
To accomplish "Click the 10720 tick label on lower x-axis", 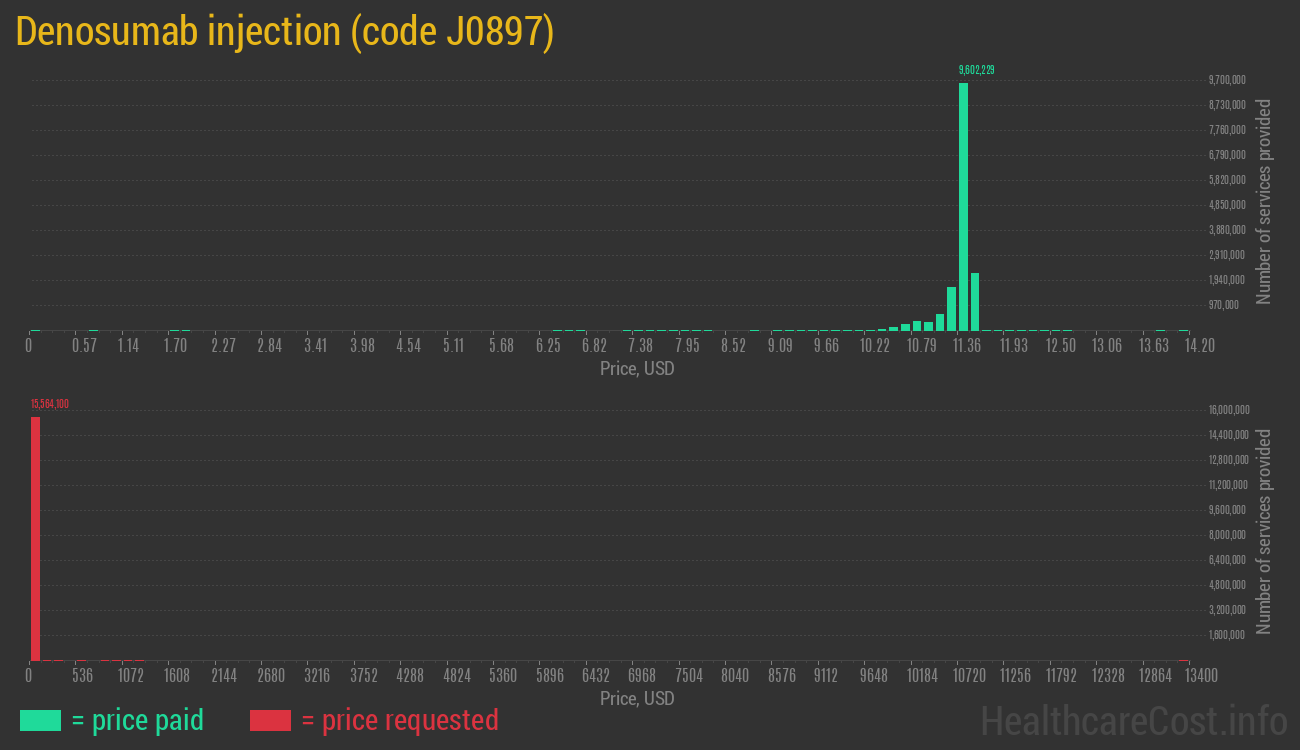I will tap(969, 676).
